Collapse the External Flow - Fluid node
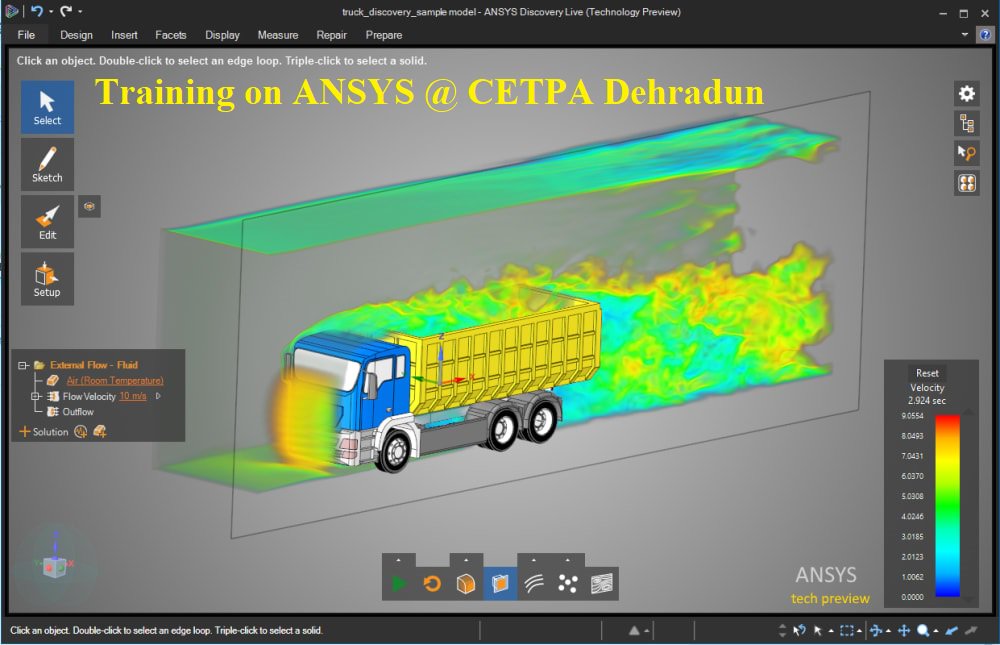The image size is (1000, 645). click(x=23, y=366)
